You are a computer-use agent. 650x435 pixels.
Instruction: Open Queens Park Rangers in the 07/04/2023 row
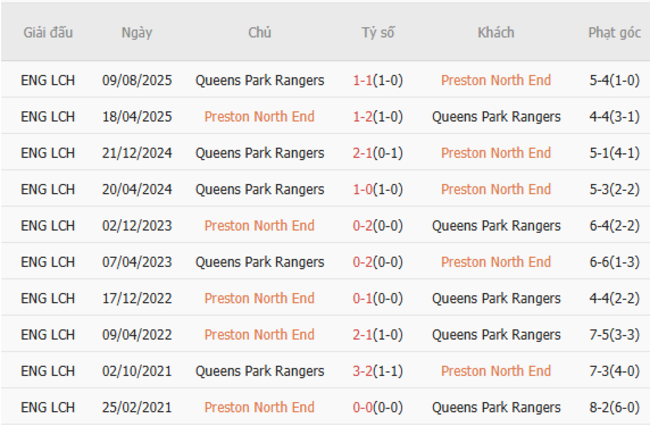pos(260,262)
